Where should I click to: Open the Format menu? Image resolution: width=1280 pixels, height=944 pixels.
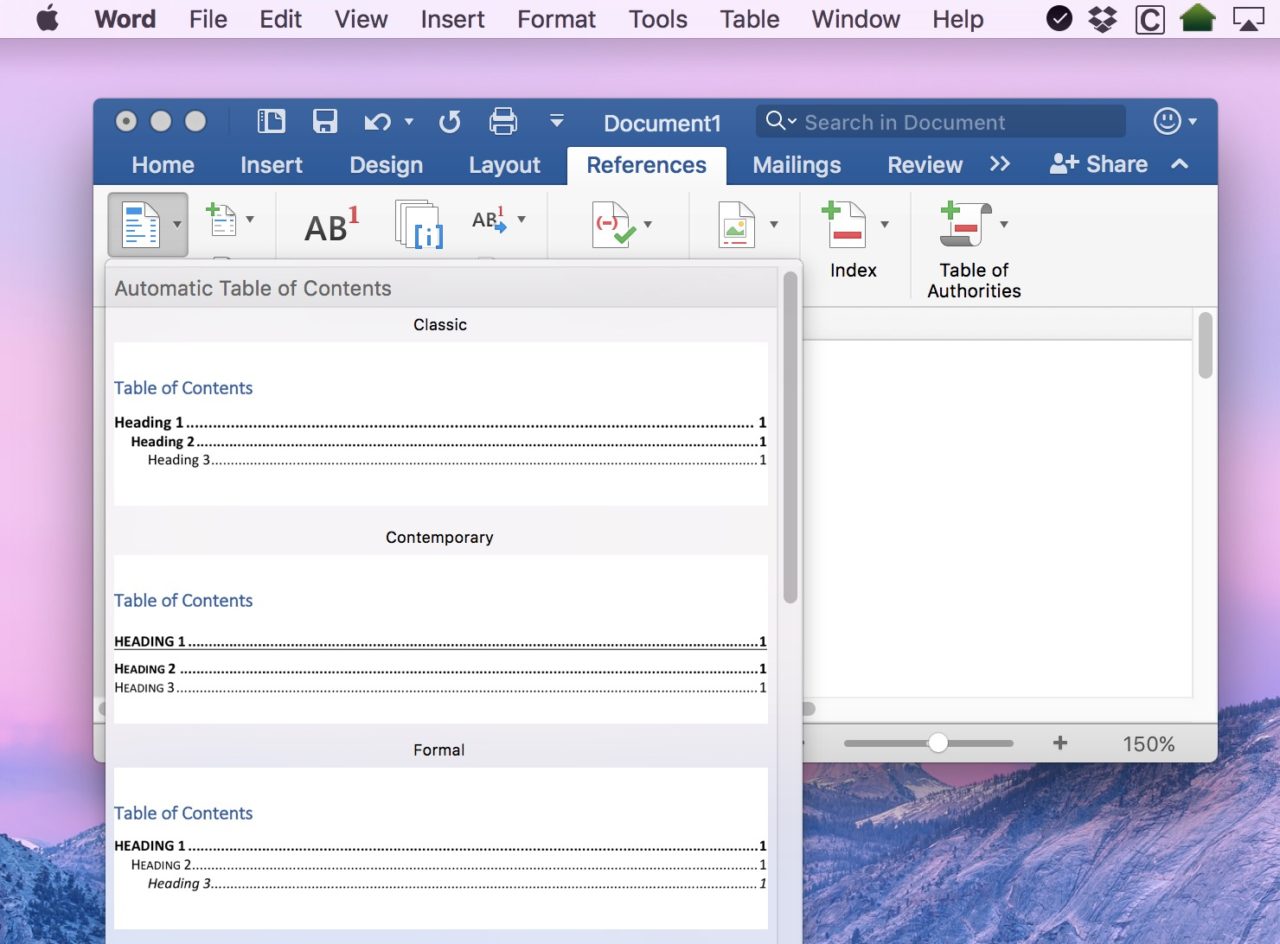pyautogui.click(x=556, y=19)
